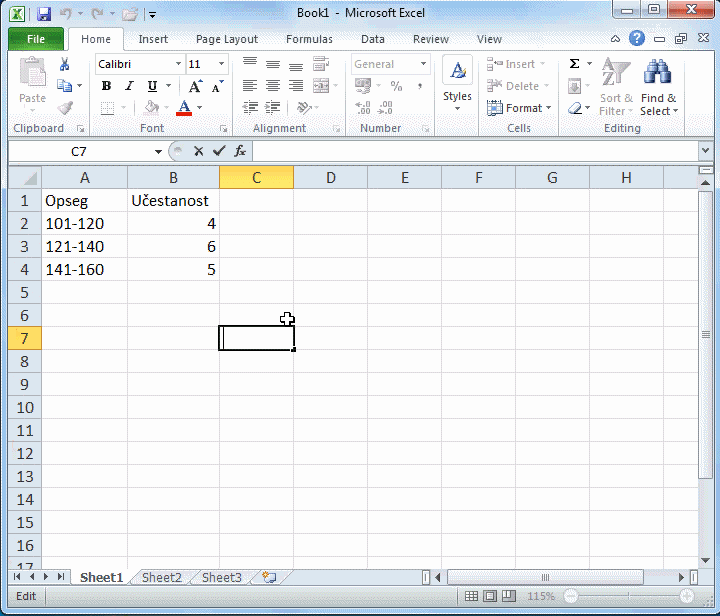This screenshot has height=616, width=720.
Task: Open the Formulas ribbon tab
Action: (x=309, y=39)
